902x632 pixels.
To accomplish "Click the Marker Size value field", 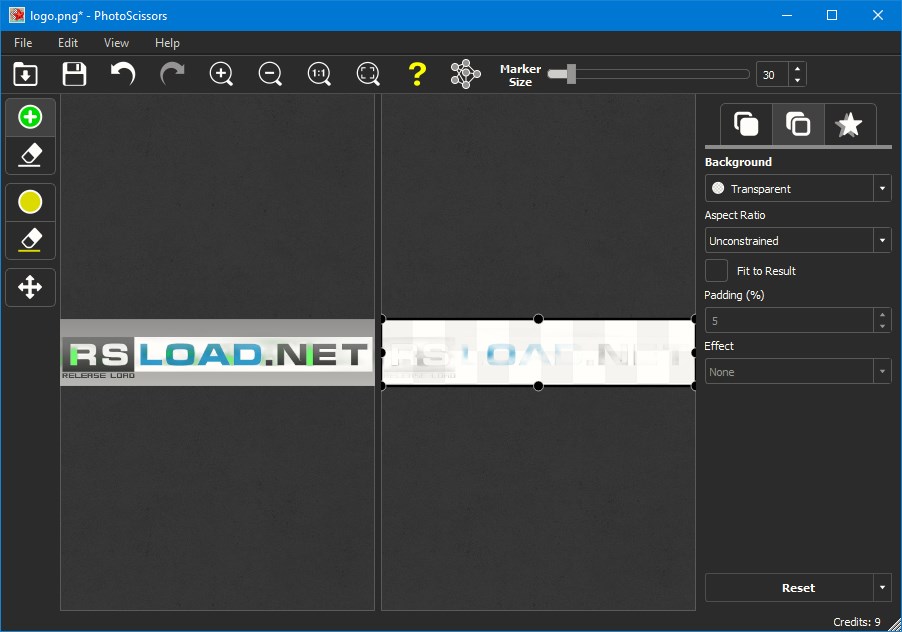I will (x=772, y=75).
